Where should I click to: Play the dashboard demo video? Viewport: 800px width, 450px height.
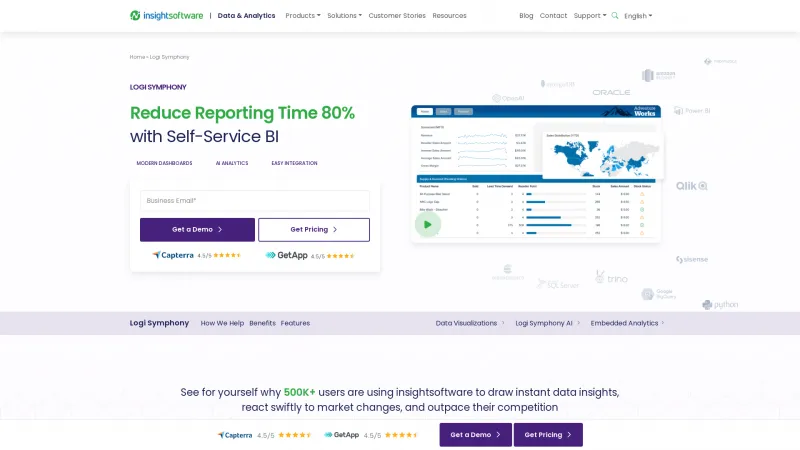coord(428,224)
